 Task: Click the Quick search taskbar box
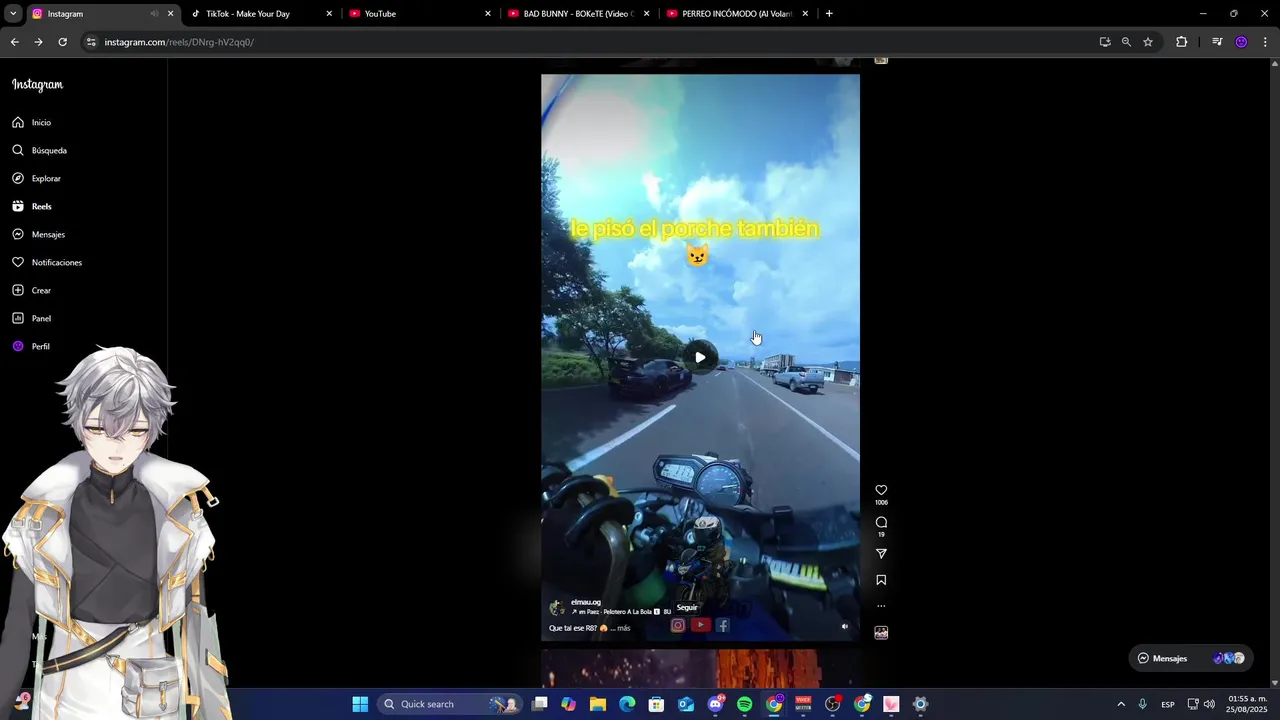pos(450,704)
